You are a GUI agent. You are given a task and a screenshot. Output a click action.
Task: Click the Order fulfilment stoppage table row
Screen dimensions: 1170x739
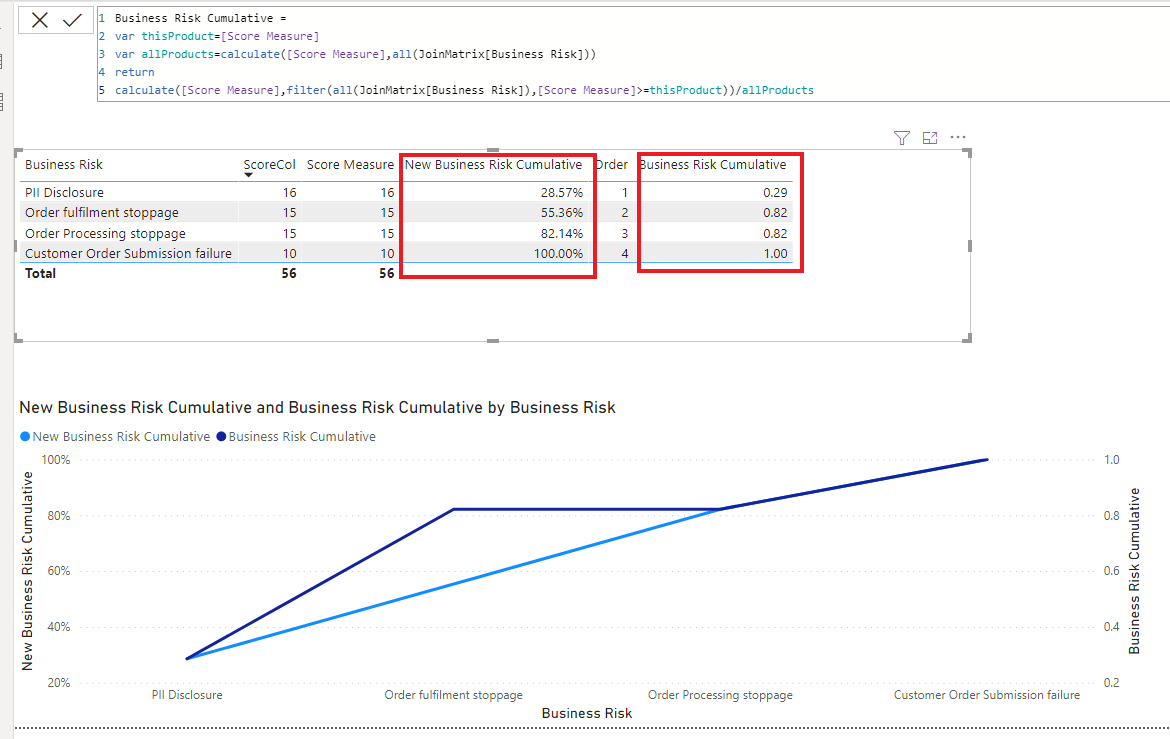[405, 213]
